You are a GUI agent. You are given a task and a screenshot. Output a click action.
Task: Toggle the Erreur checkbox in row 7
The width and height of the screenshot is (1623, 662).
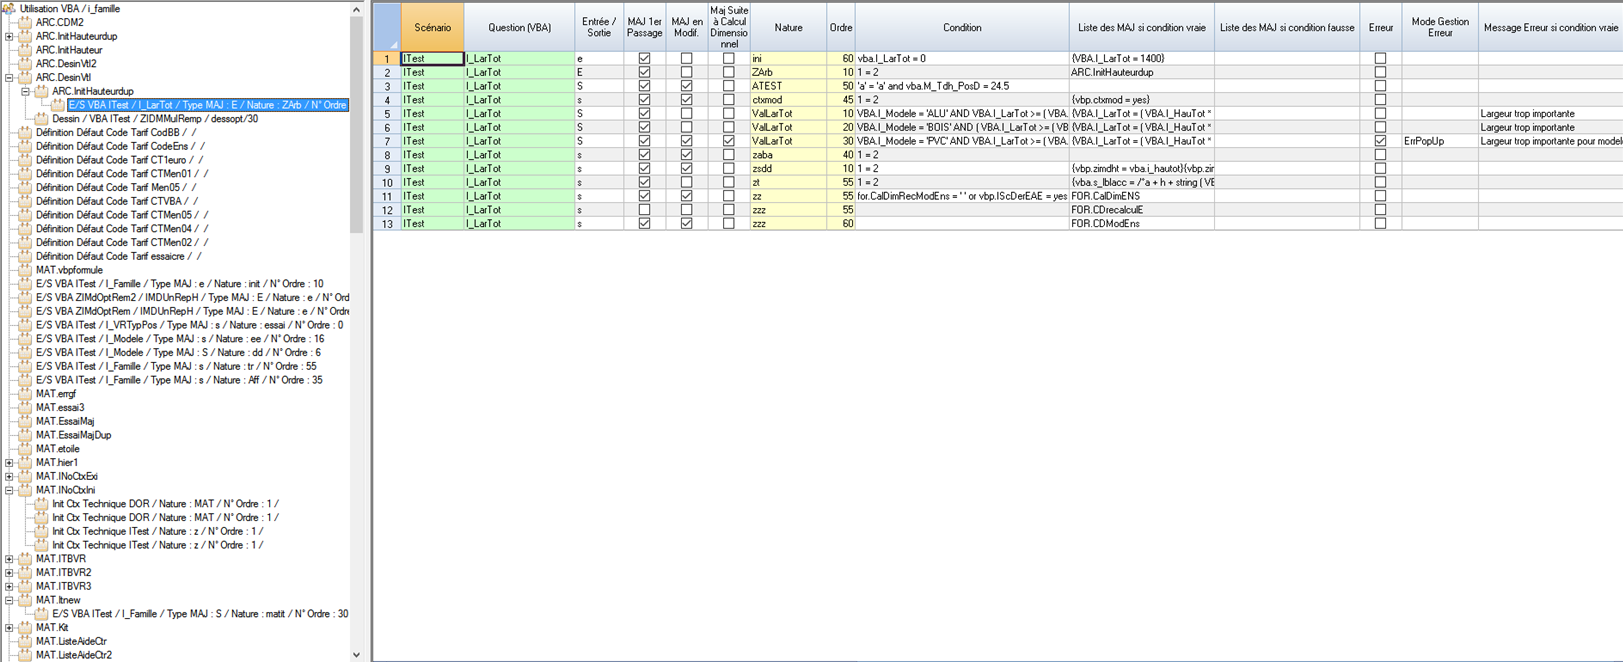click(1380, 141)
